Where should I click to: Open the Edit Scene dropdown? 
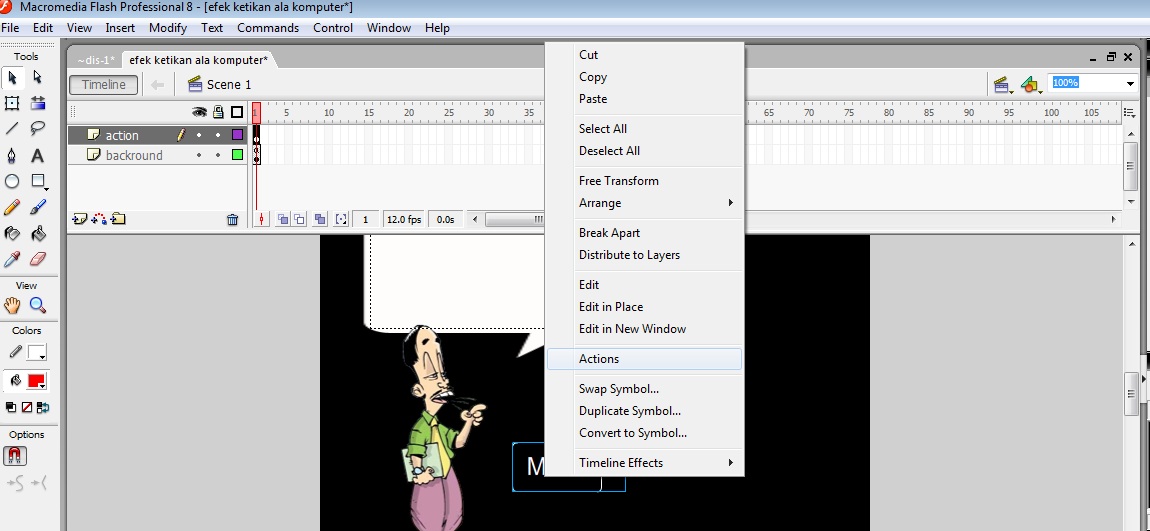(1003, 85)
